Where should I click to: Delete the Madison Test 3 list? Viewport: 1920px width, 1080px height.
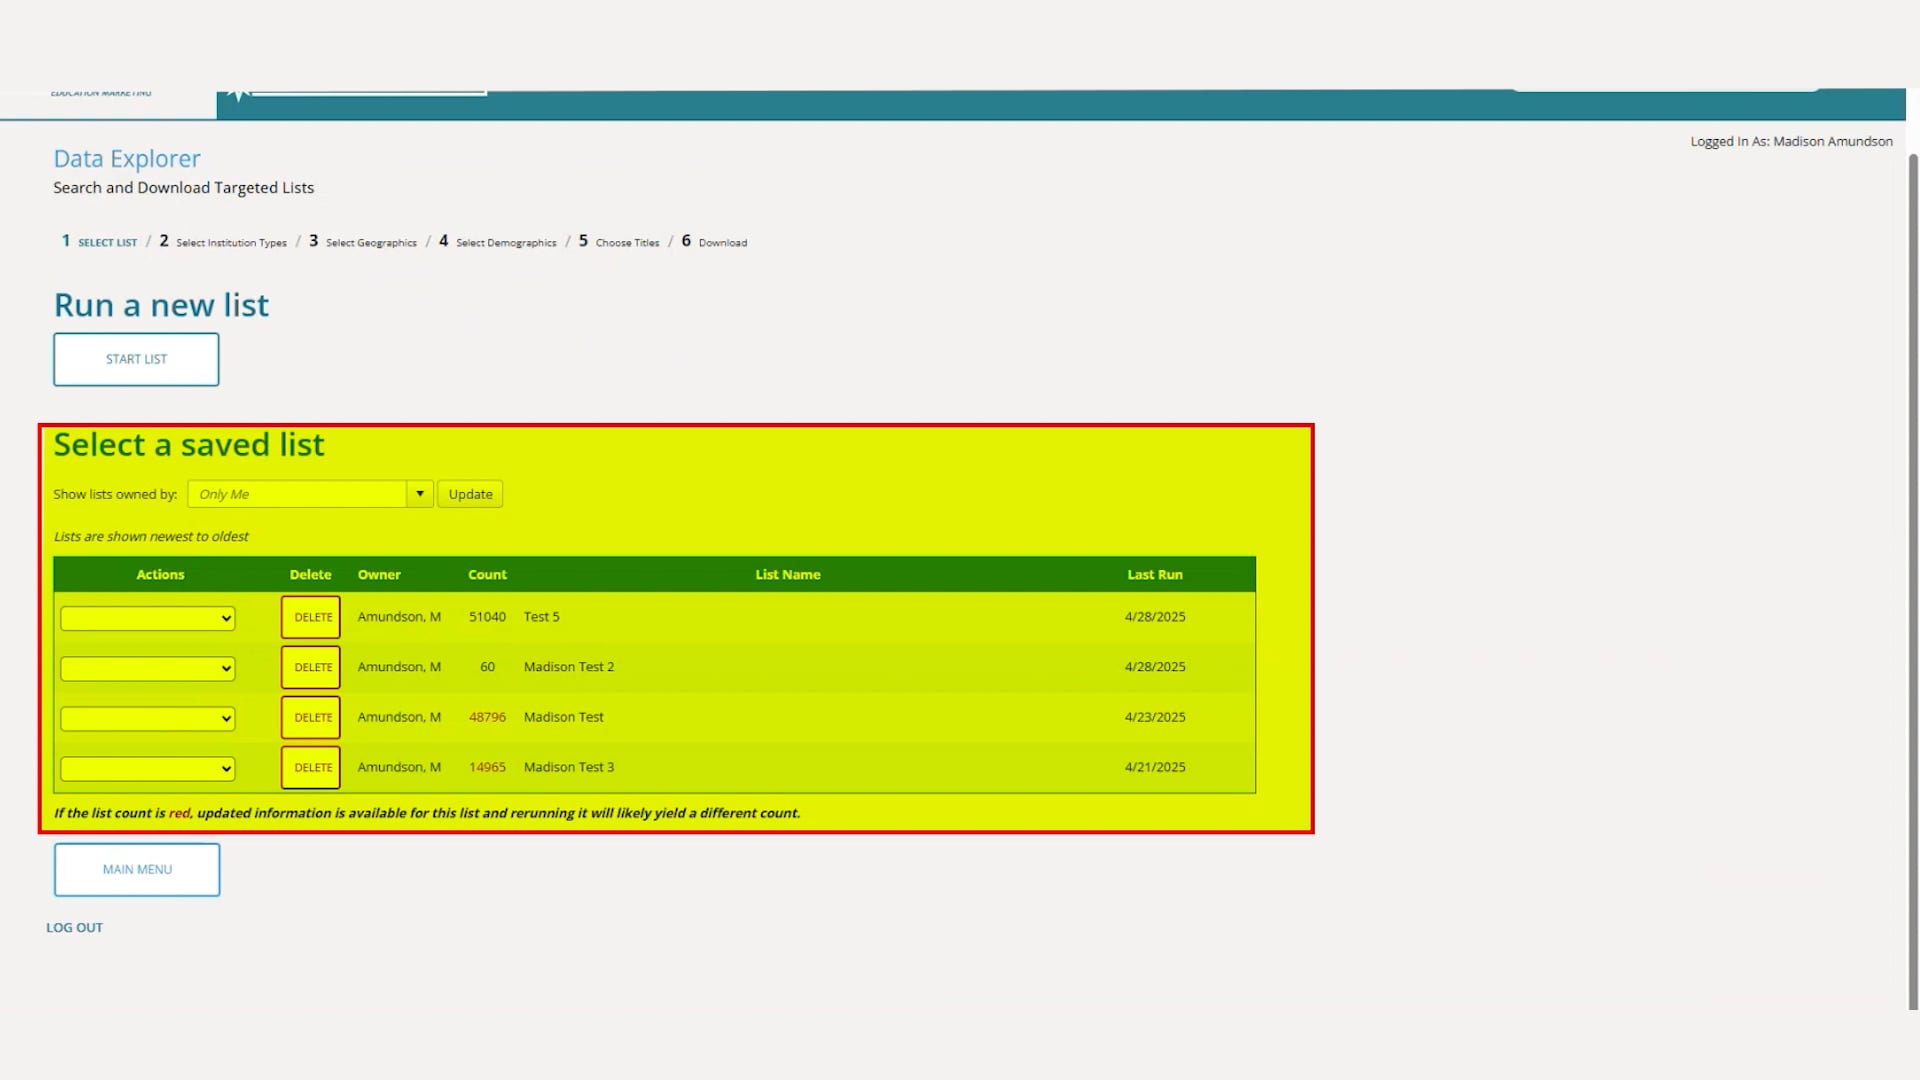pos(311,767)
